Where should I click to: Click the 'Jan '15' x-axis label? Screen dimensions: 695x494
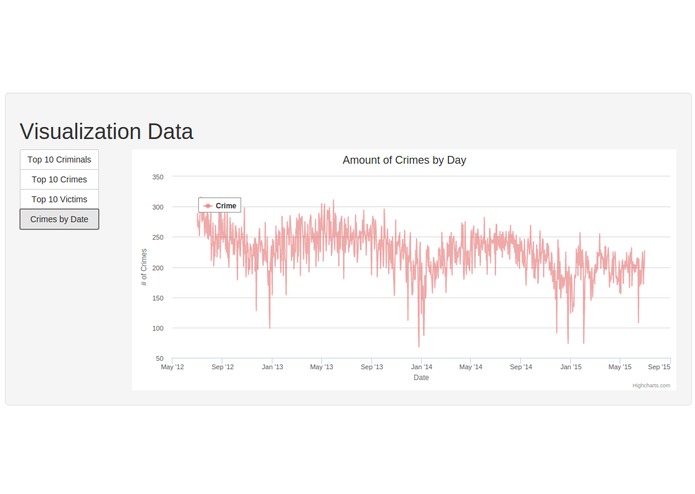pos(570,367)
